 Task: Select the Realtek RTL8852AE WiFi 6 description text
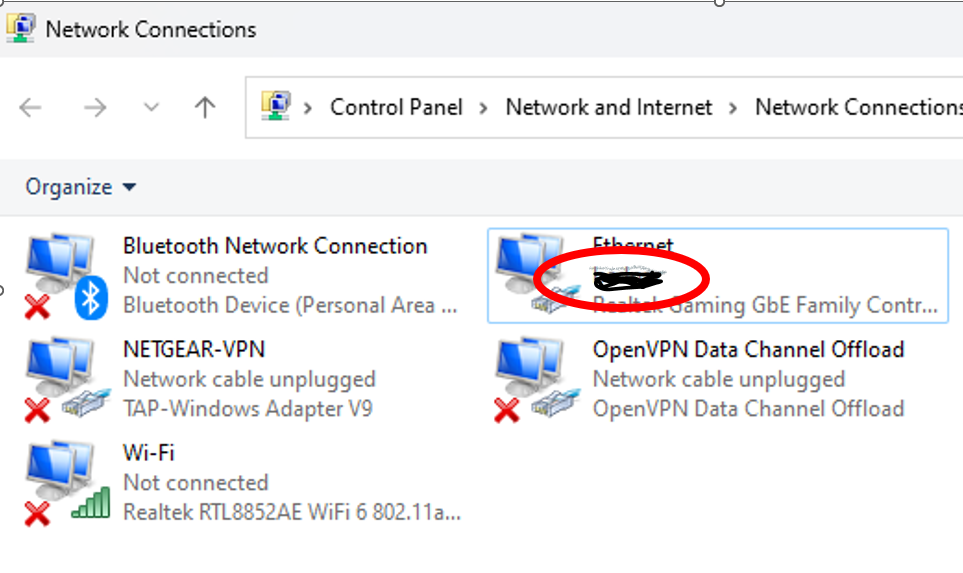(x=292, y=512)
